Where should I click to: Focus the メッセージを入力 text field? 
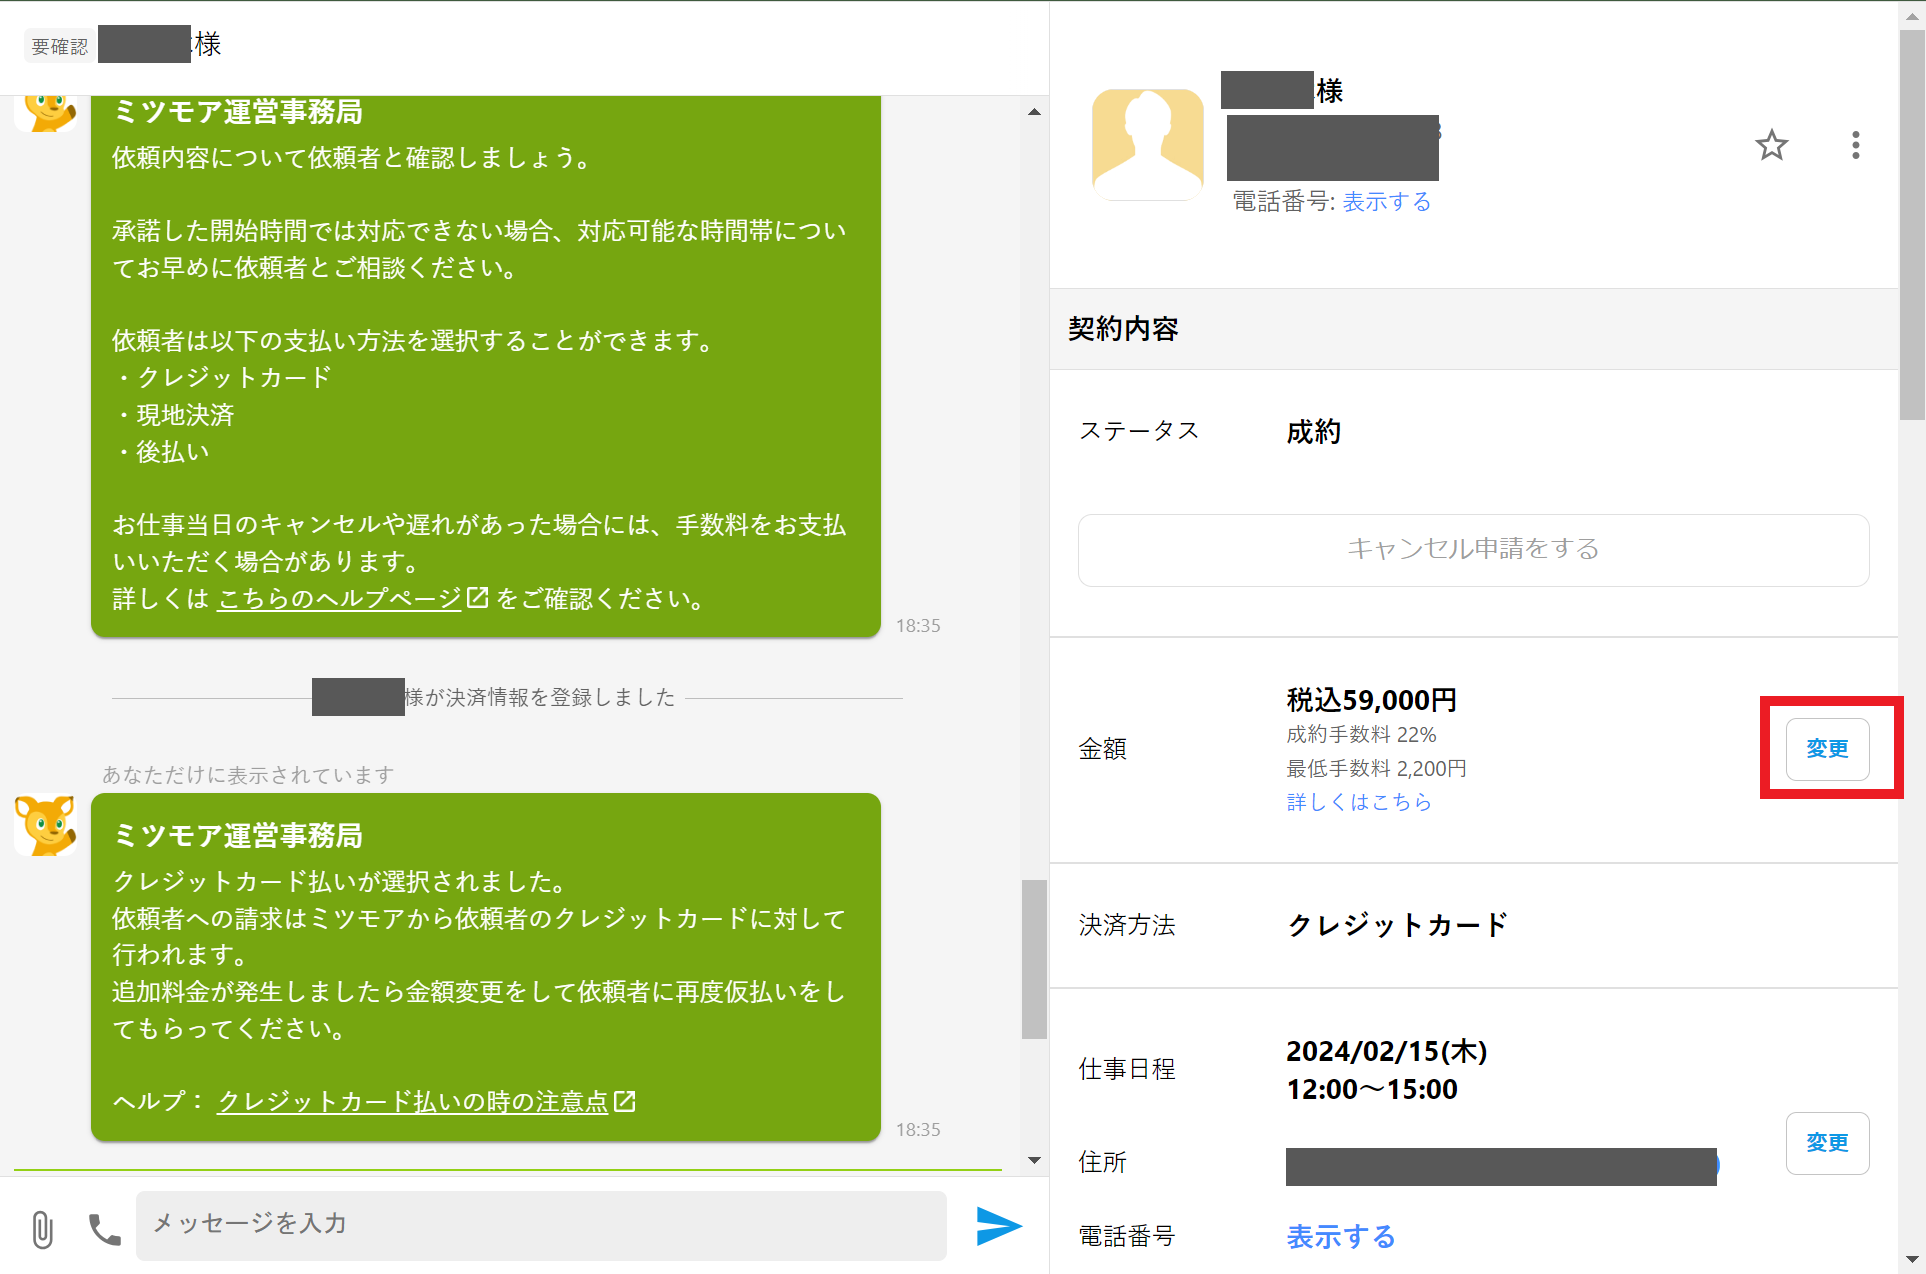pyautogui.click(x=541, y=1225)
